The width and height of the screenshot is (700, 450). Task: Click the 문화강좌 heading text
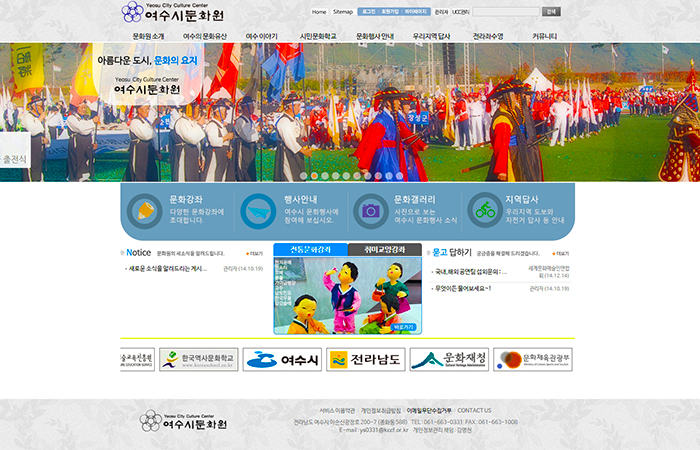click(x=186, y=200)
